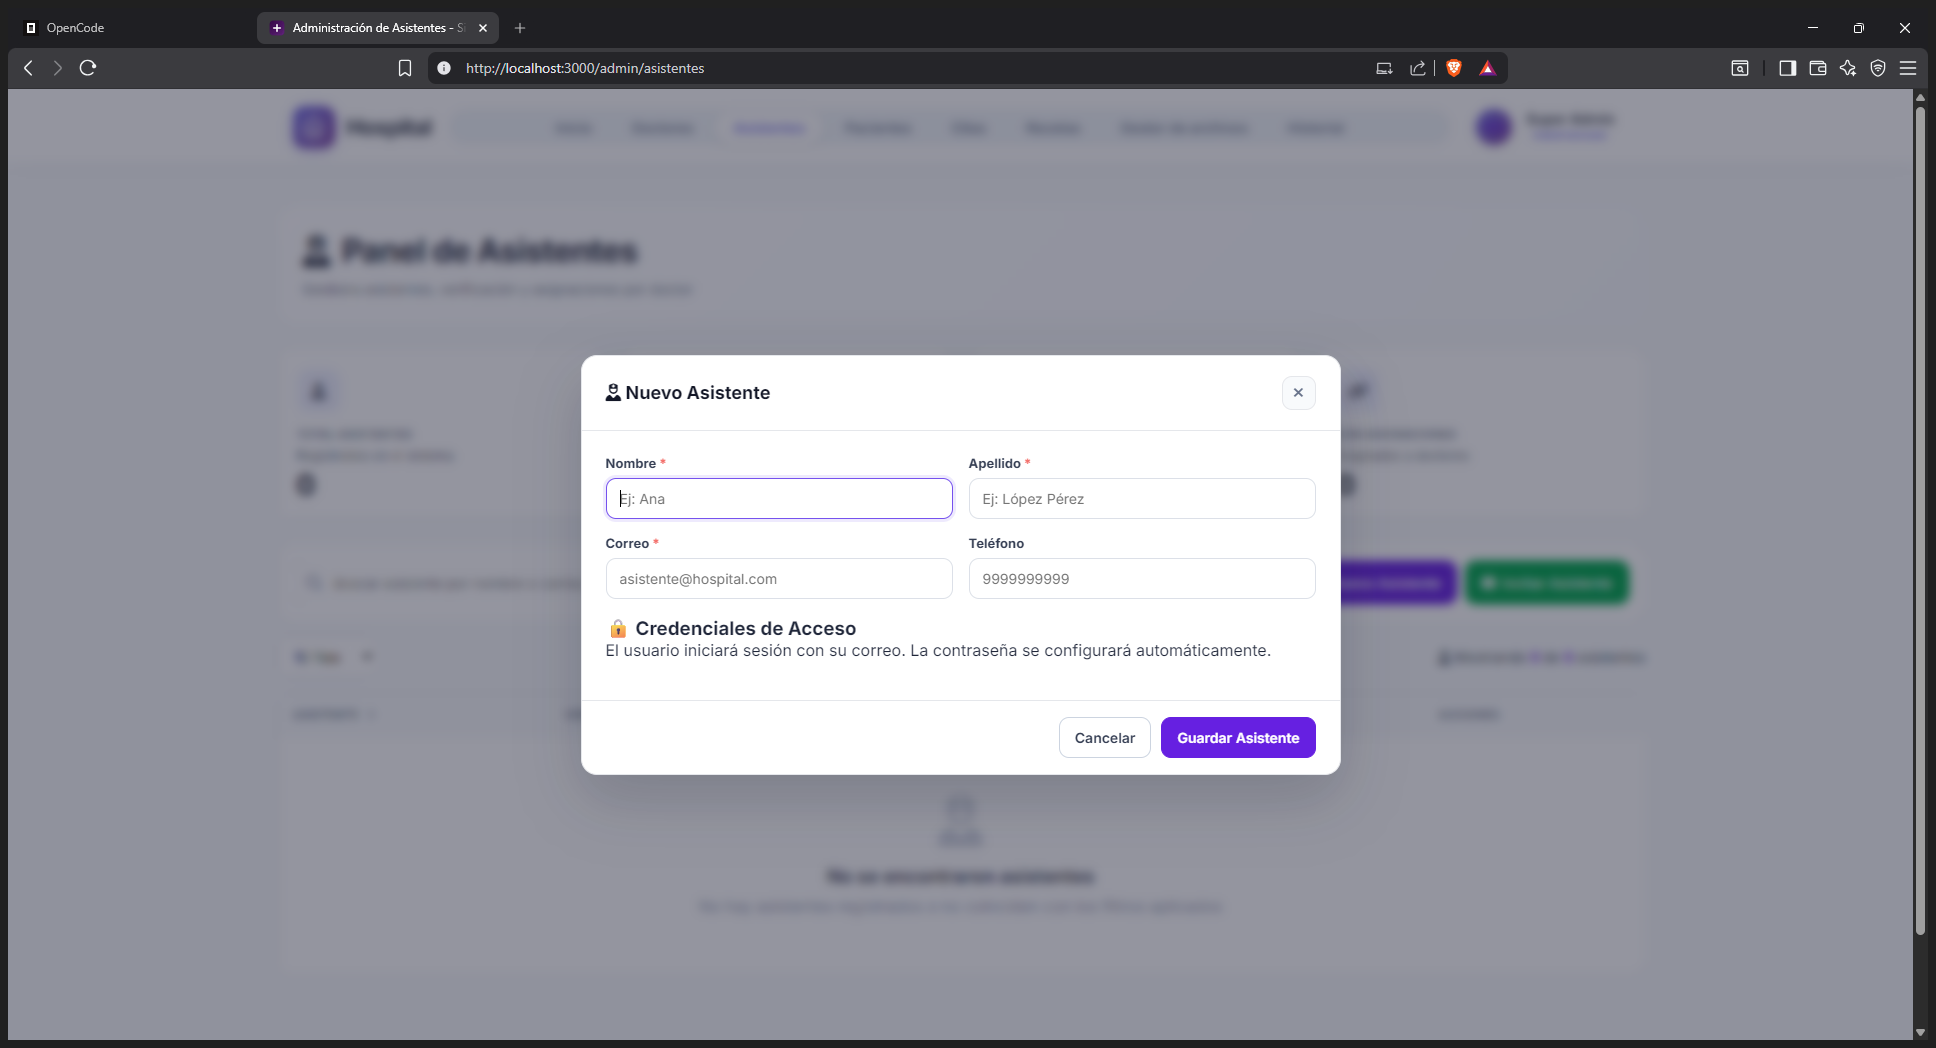Open the browser hamburger menu

tap(1908, 68)
